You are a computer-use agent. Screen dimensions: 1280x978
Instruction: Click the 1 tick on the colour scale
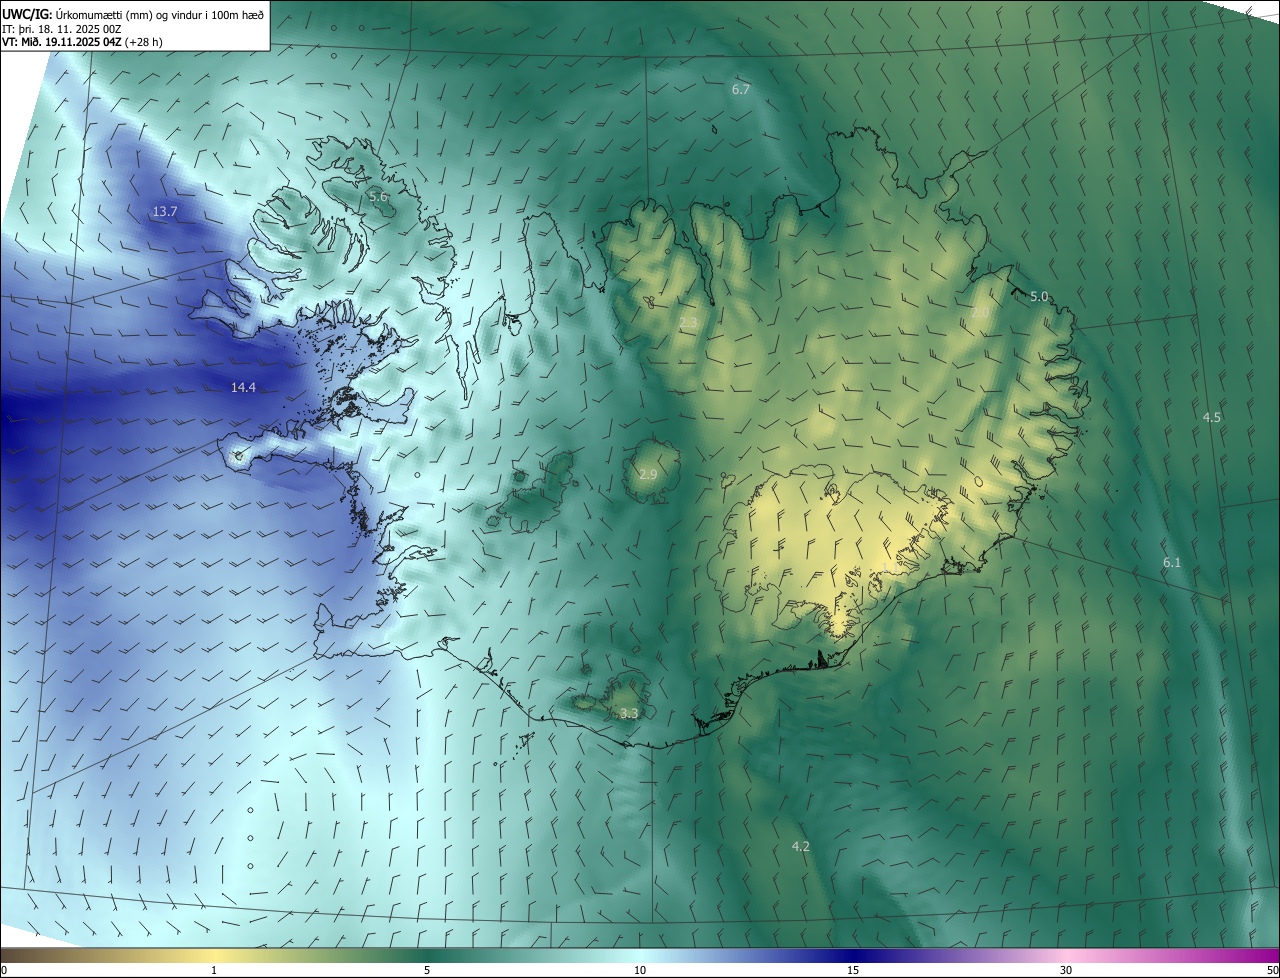pyautogui.click(x=214, y=970)
